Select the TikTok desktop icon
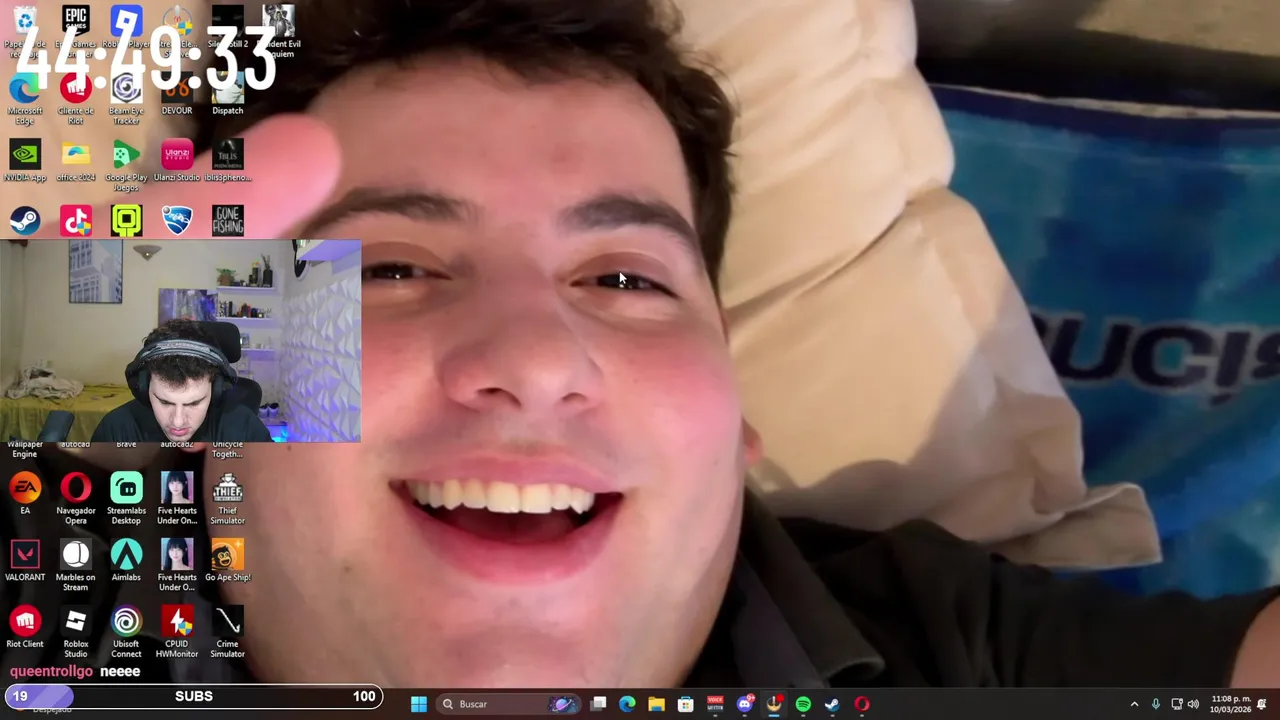1280x720 pixels. [76, 221]
